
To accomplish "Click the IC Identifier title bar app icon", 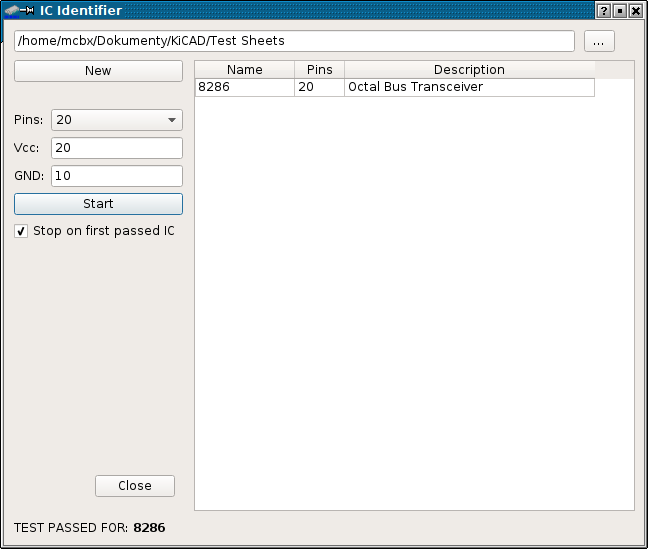I will pos(19,11).
